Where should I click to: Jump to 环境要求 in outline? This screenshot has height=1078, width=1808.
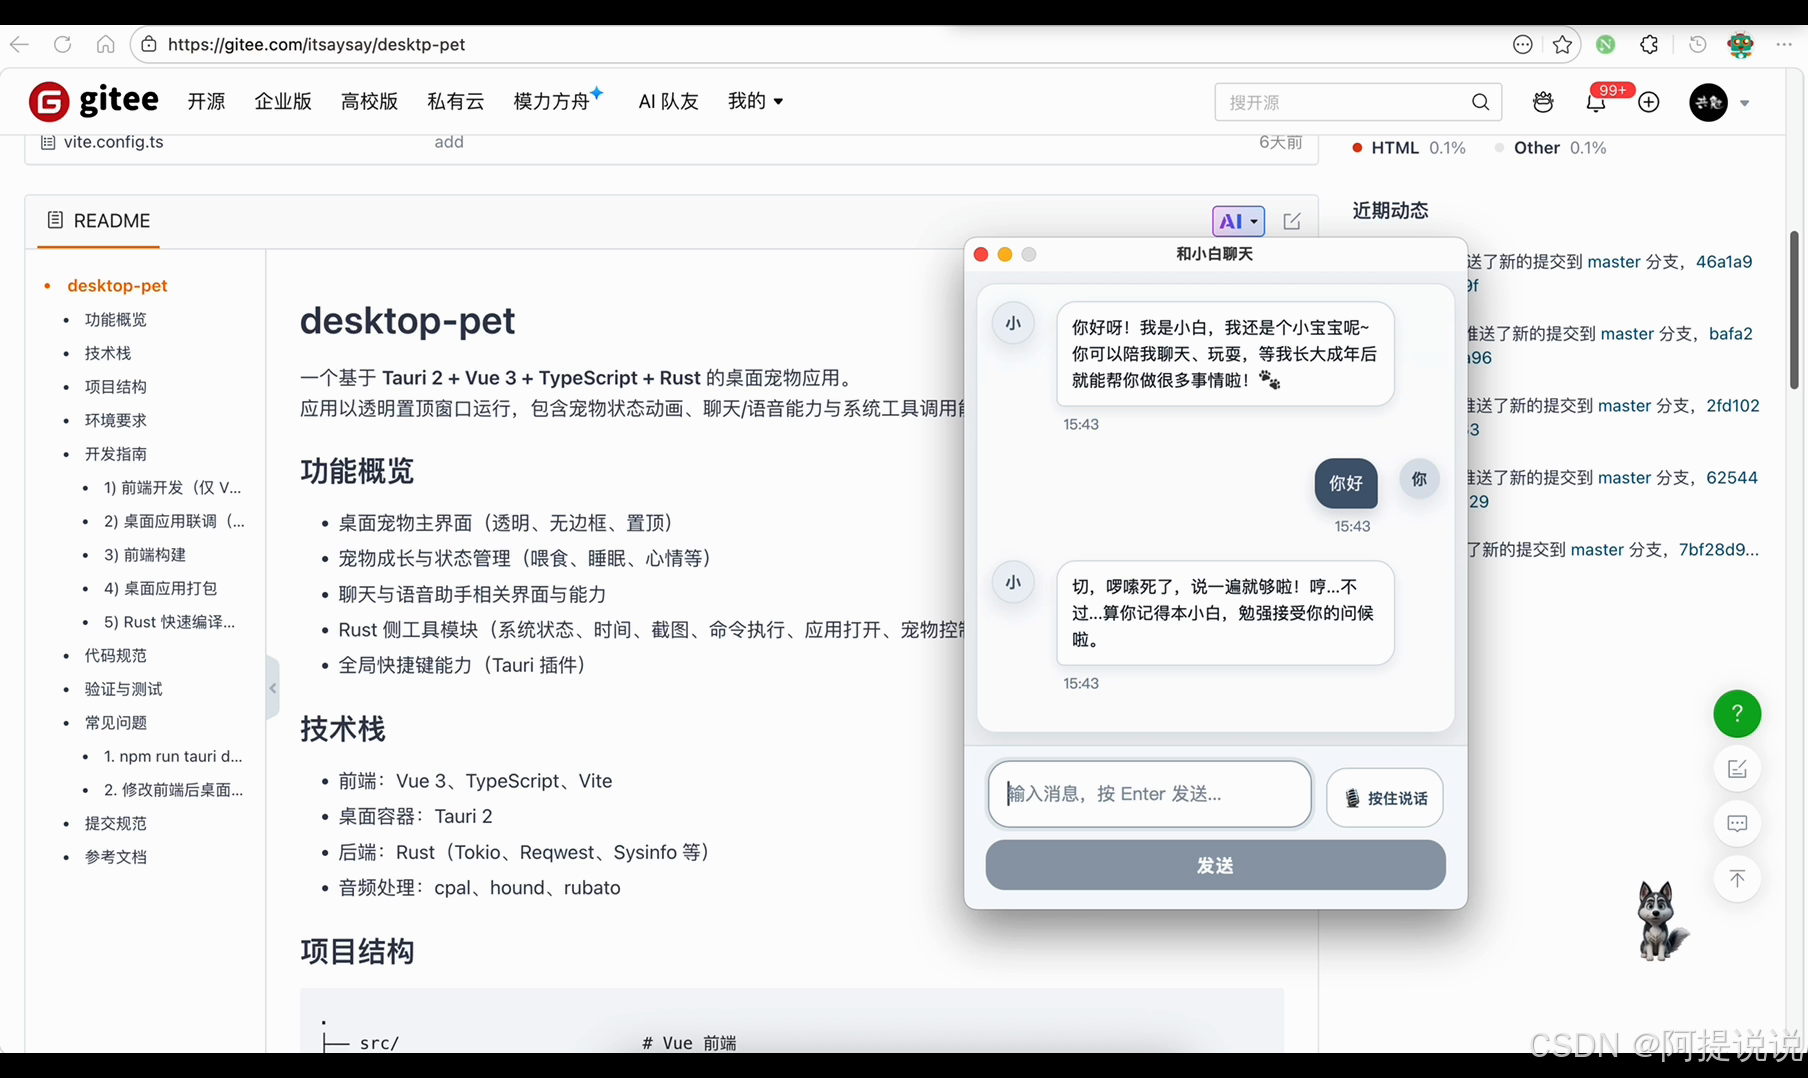tap(115, 420)
